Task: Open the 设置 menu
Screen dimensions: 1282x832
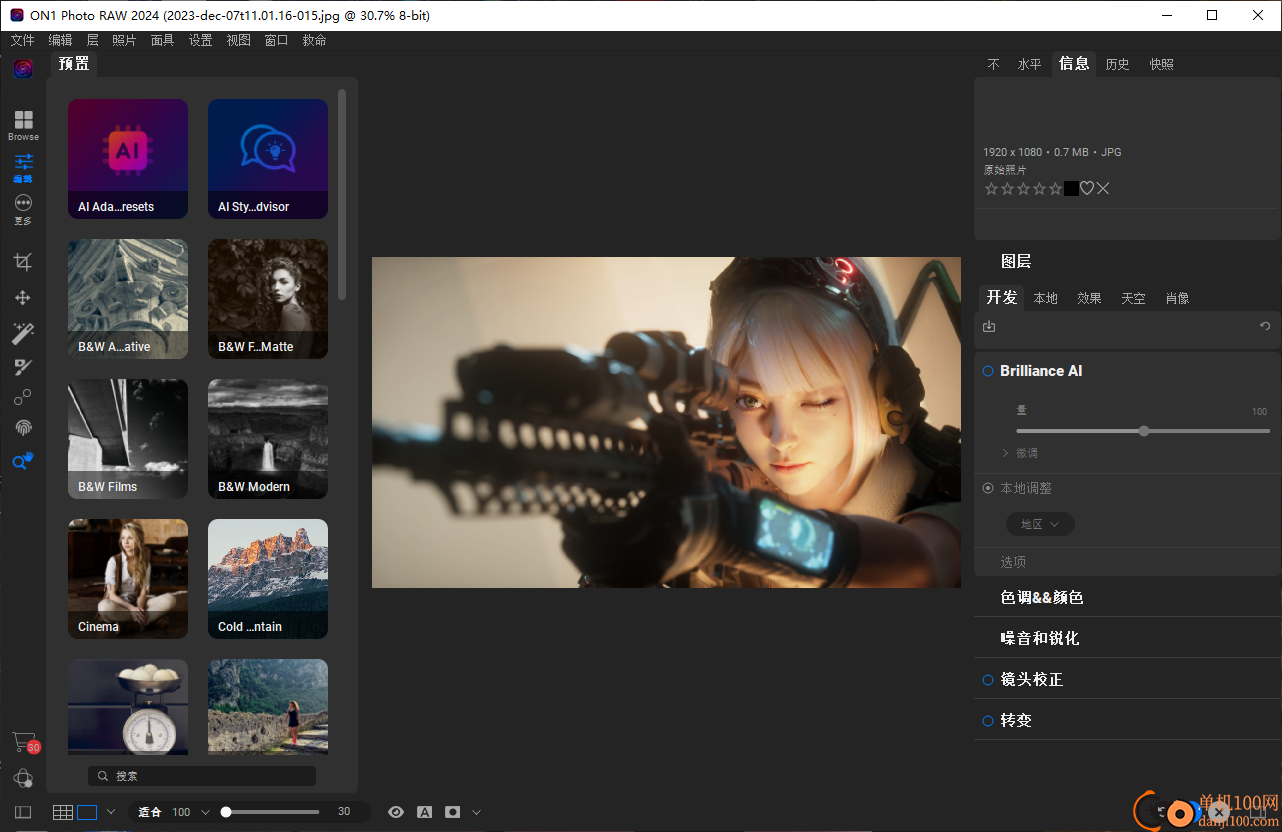Action: [x=200, y=40]
